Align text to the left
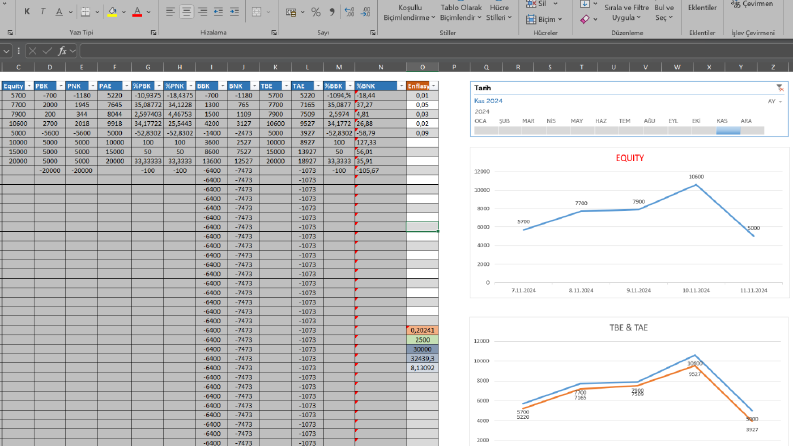793x446 pixels. point(170,12)
